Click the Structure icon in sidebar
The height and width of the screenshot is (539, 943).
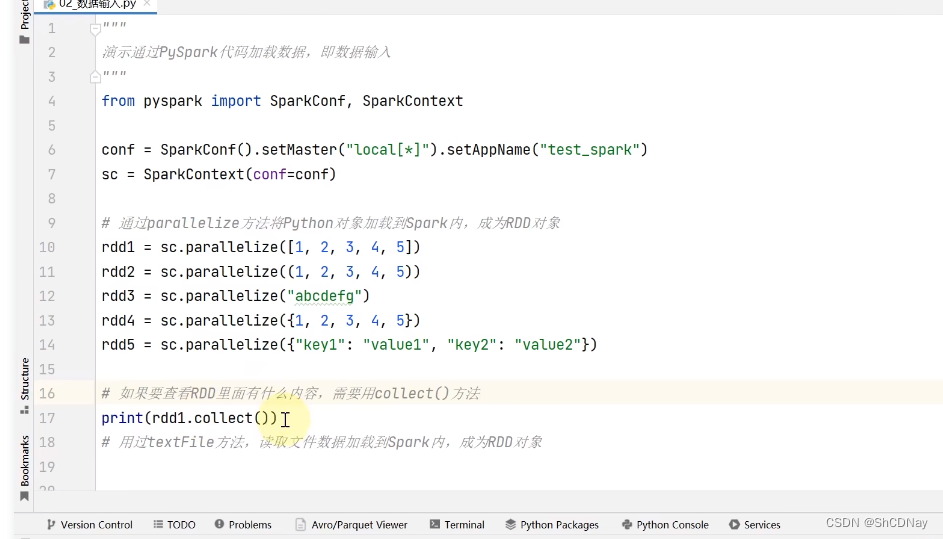click(x=25, y=410)
